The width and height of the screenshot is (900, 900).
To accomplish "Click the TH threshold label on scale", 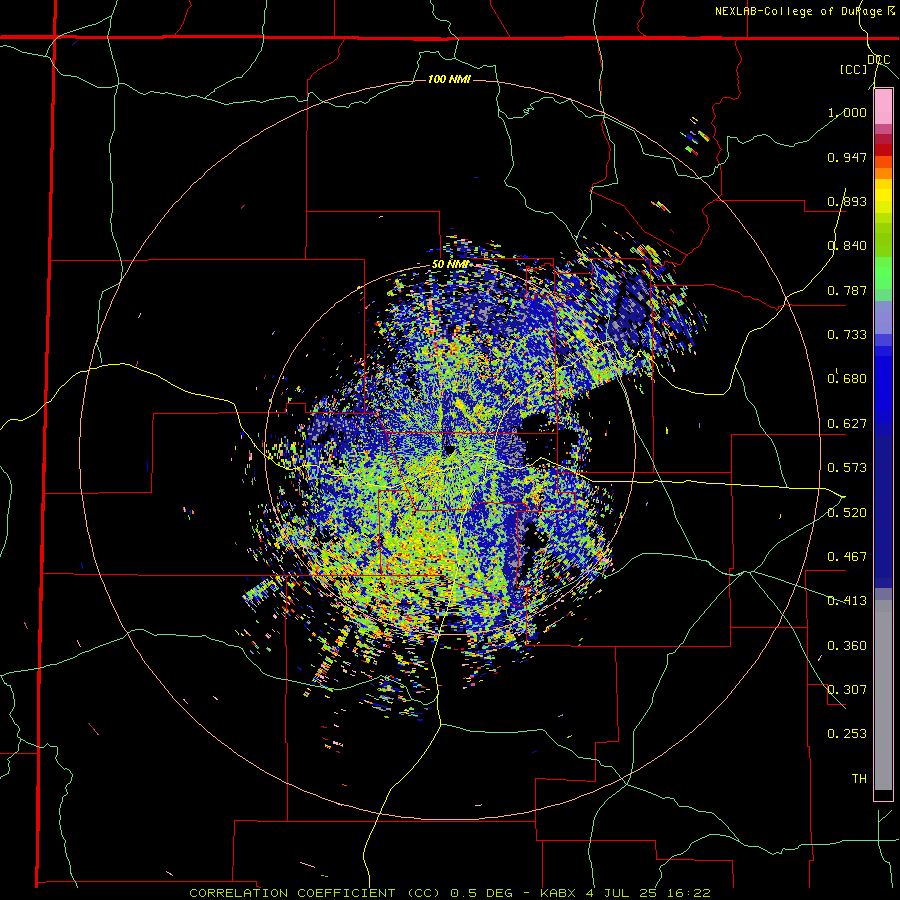I will (x=859, y=778).
